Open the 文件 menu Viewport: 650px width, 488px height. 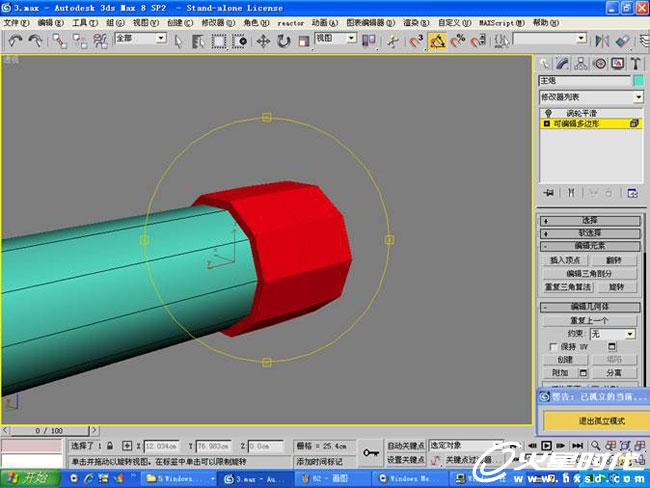[16, 23]
